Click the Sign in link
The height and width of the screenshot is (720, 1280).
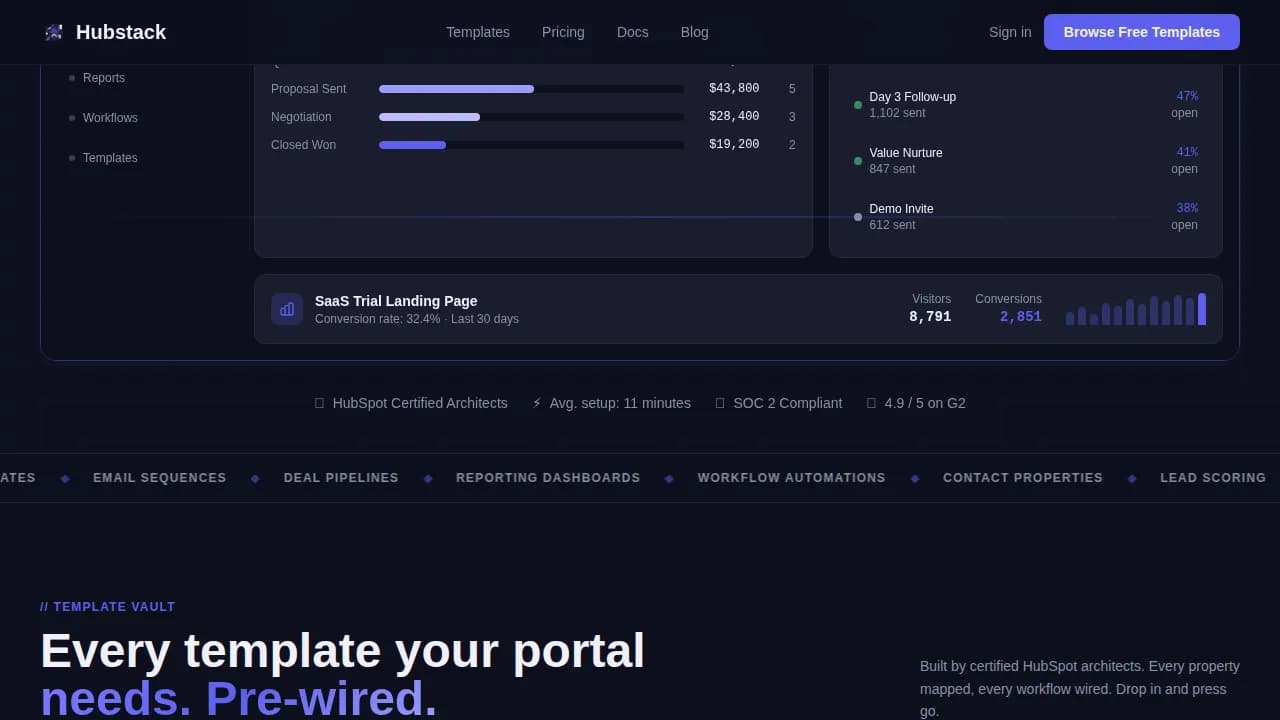(x=1009, y=31)
